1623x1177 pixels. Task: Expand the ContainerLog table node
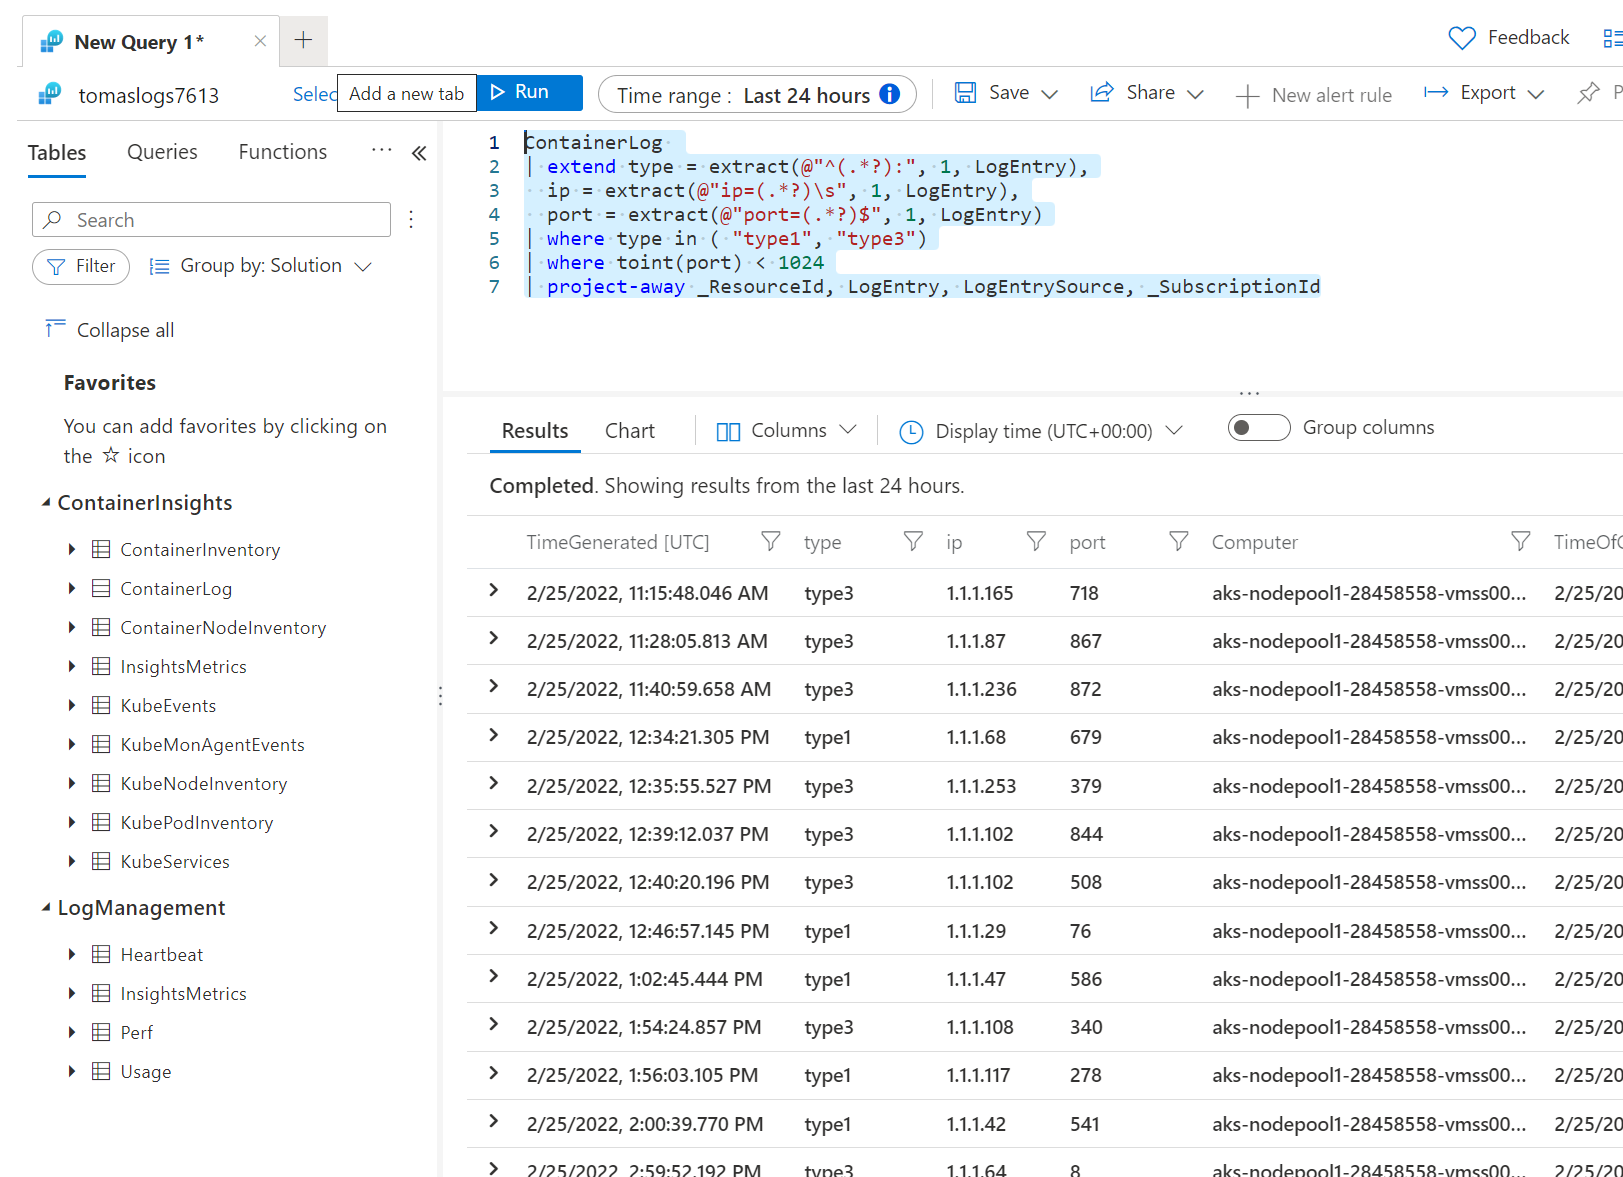point(72,589)
